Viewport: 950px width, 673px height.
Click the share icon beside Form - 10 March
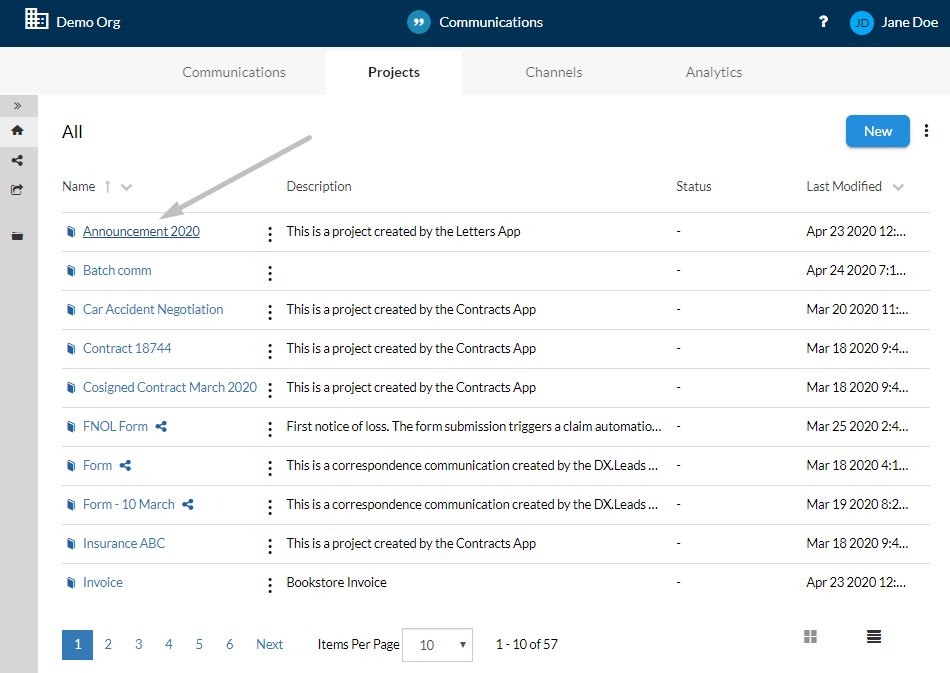coord(188,505)
